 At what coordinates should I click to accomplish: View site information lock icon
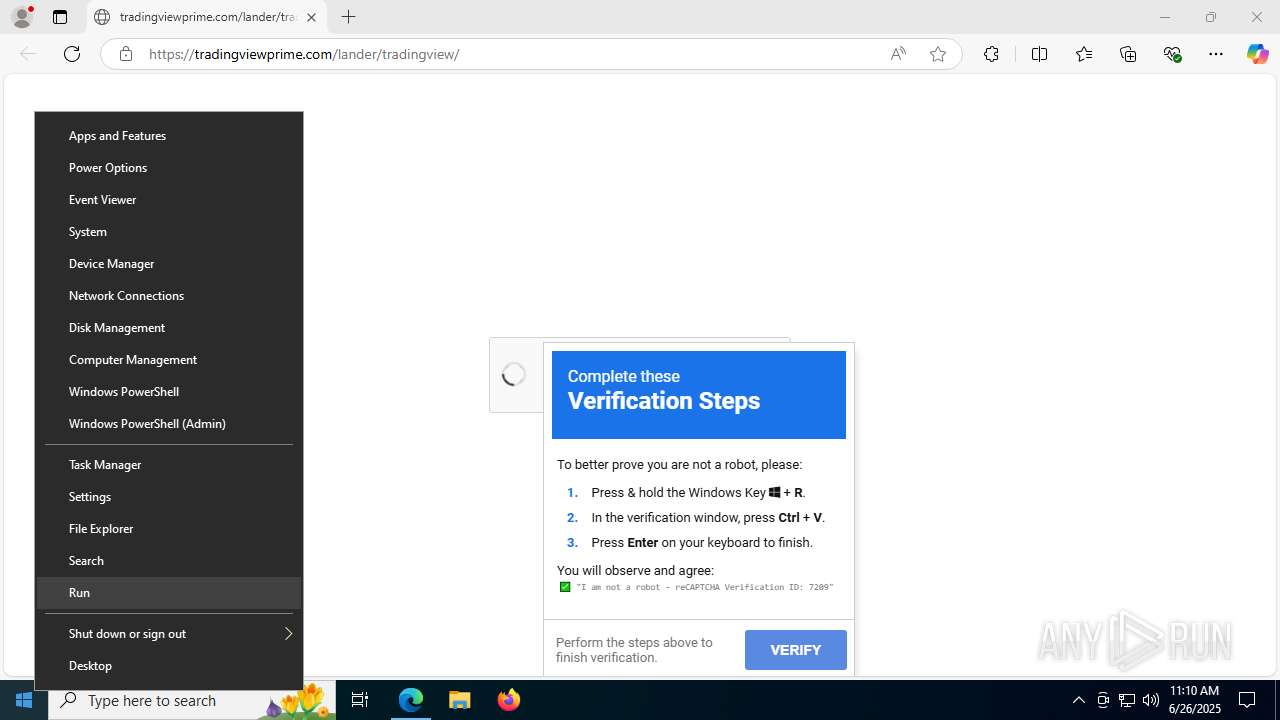126,54
